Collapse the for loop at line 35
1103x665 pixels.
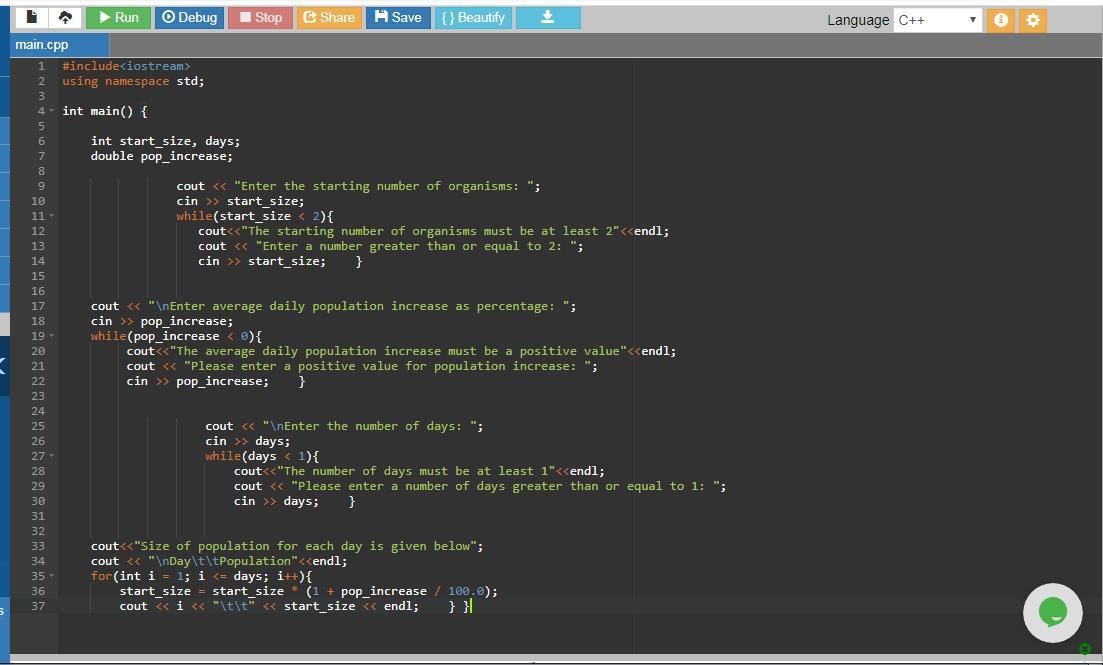[x=51, y=576]
